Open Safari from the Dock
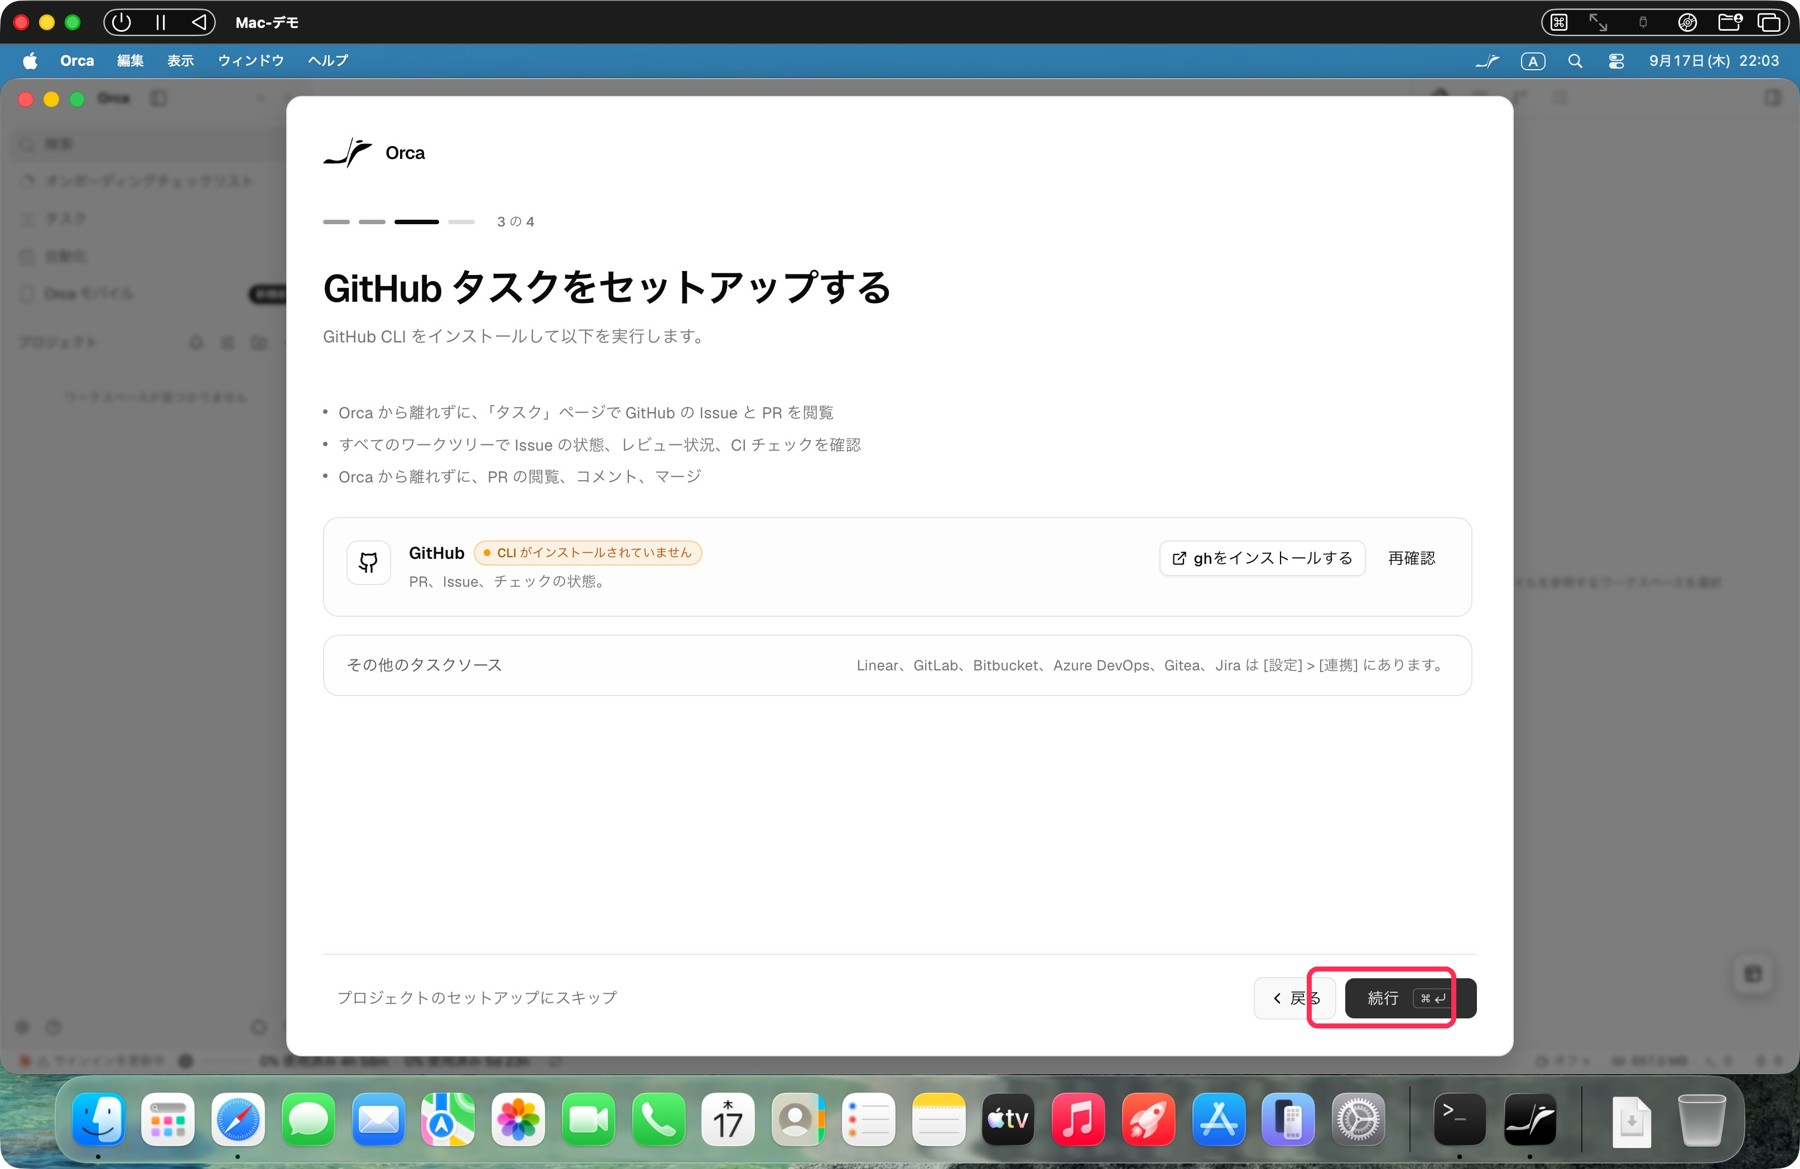Screen dimensions: 1800x1169 click(x=238, y=1119)
